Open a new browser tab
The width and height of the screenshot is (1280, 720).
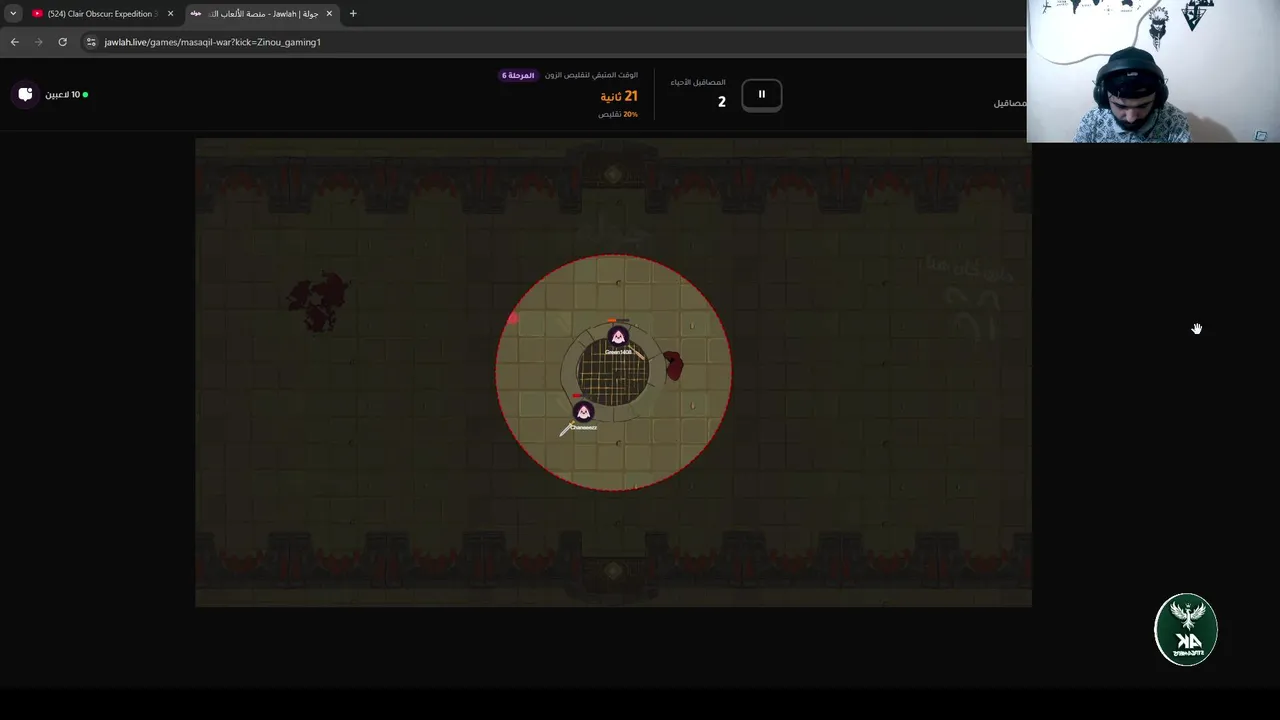(x=353, y=14)
